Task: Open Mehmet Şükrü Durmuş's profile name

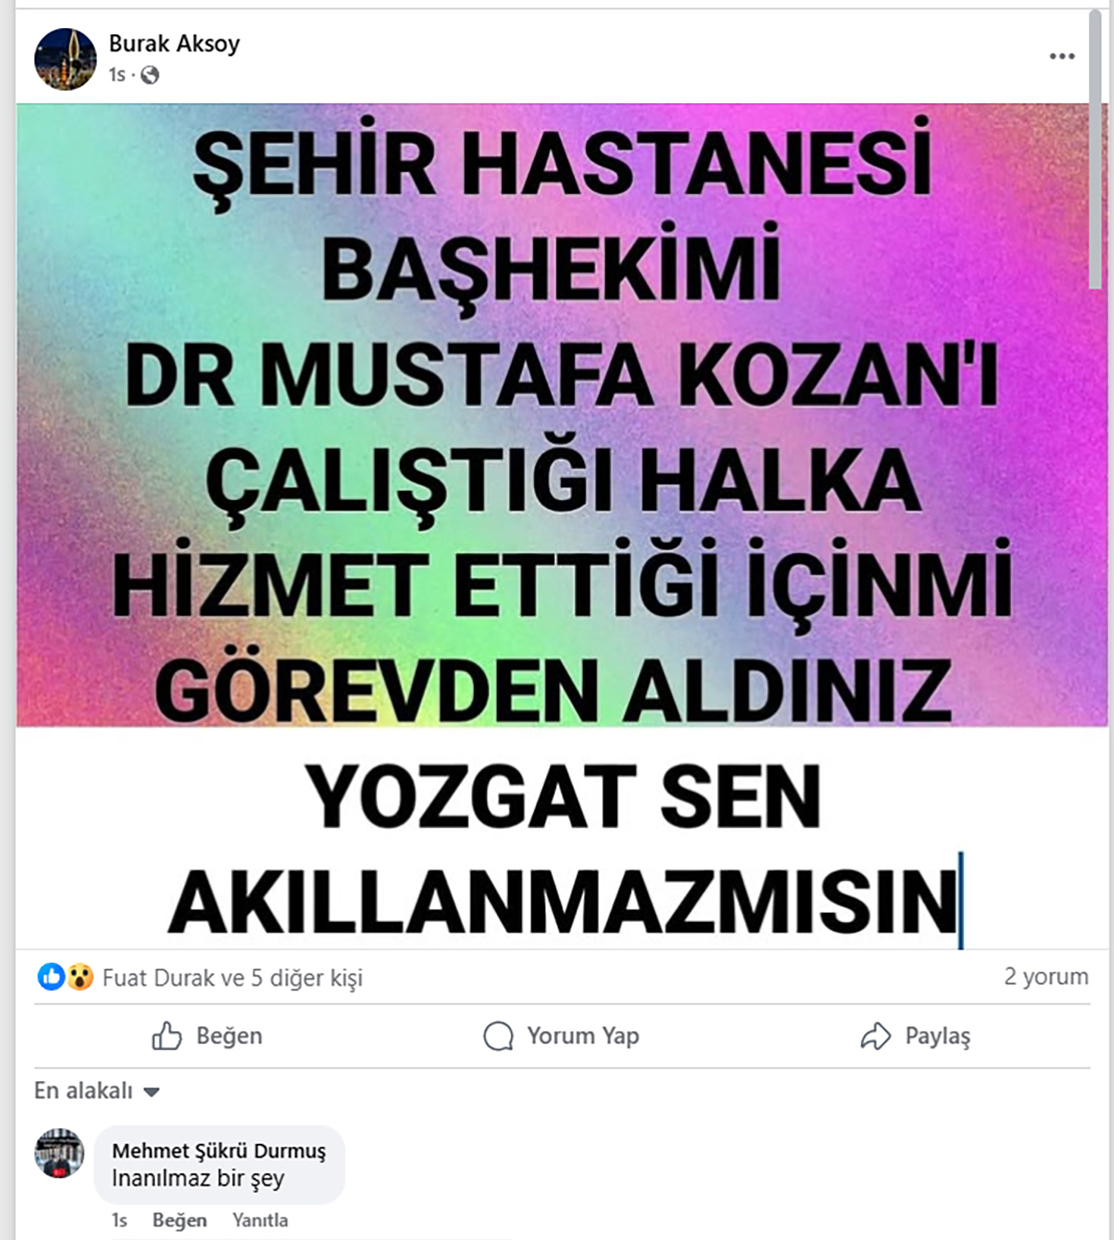Action: [219, 1151]
